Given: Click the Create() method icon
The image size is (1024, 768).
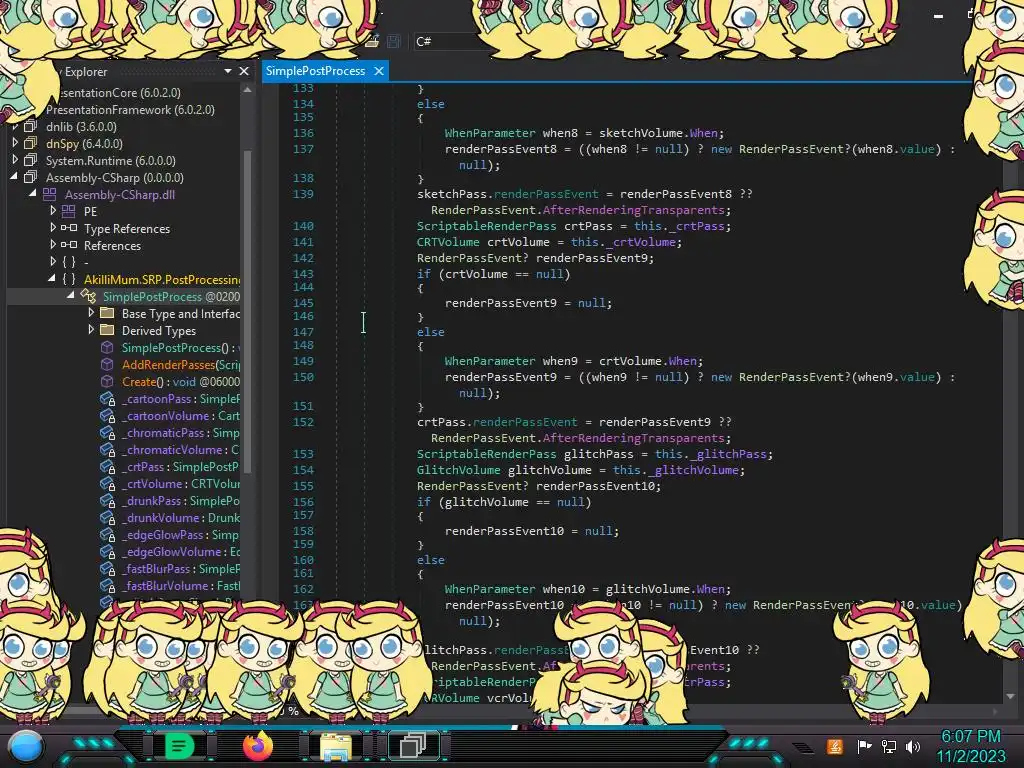Looking at the screenshot, I should (x=107, y=381).
